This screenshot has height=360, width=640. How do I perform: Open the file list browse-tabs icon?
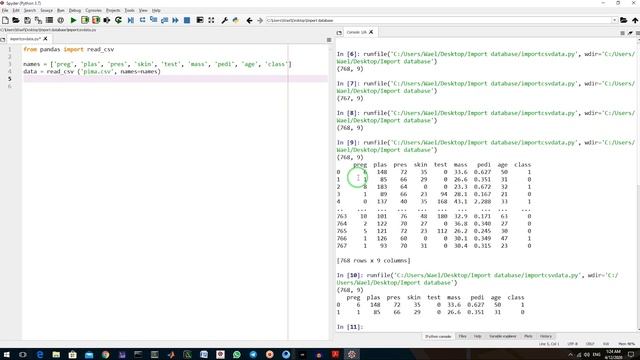pos(49,20)
